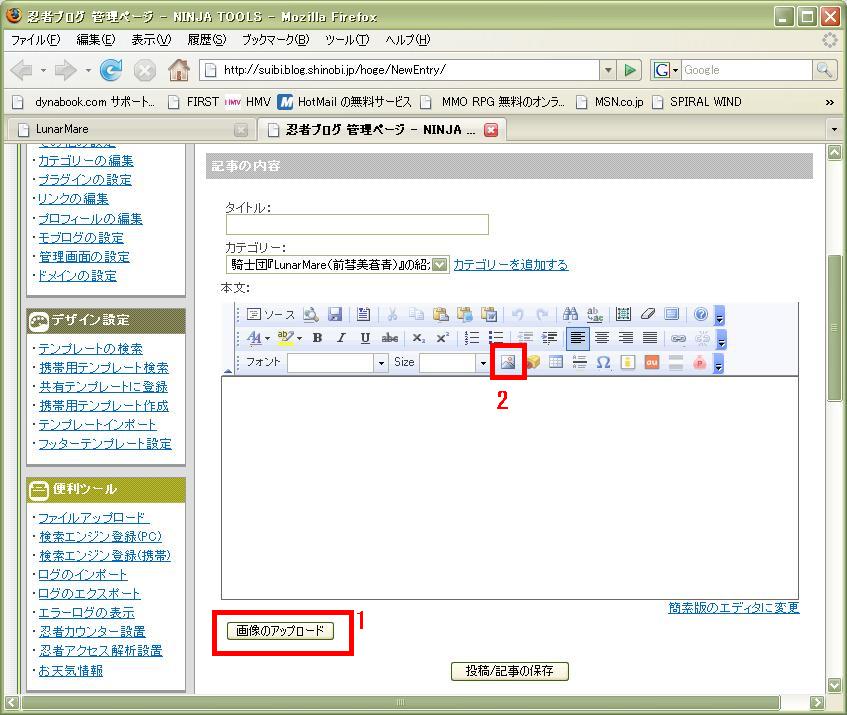Click the insert image icon
Screen dimensions: 847x715
tap(508, 362)
